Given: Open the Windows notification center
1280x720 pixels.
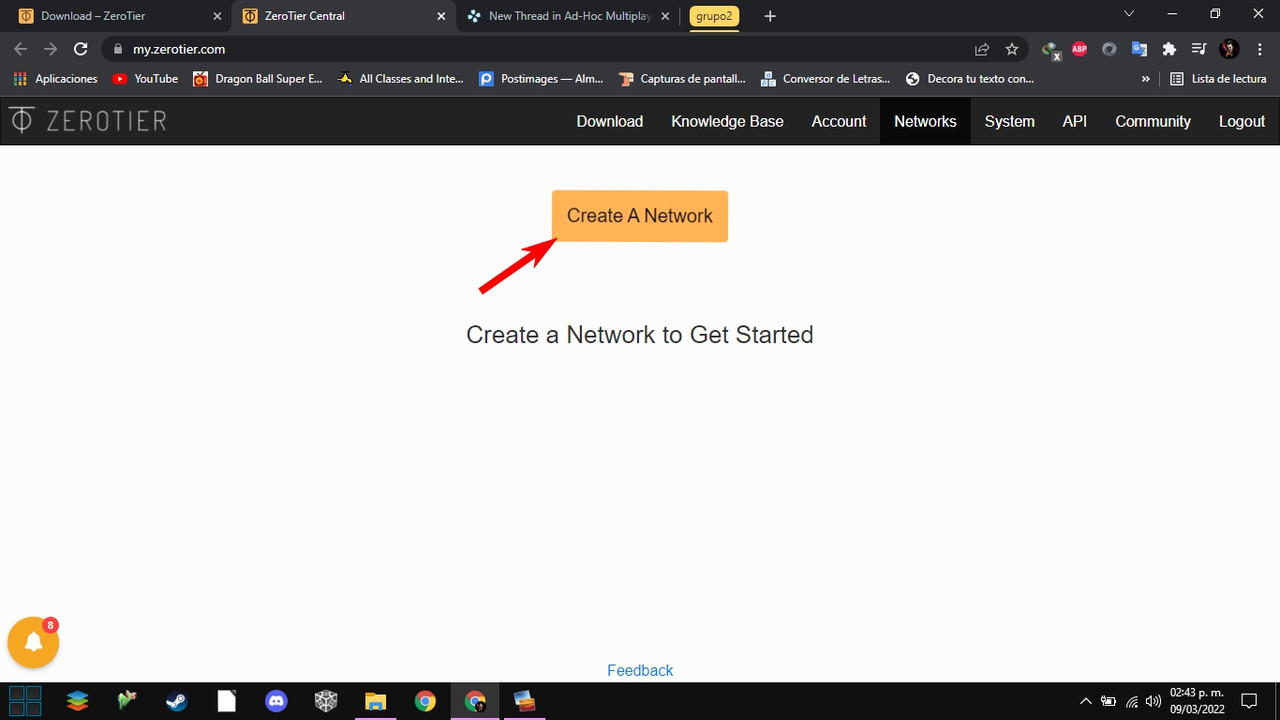Looking at the screenshot, I should click(1249, 701).
